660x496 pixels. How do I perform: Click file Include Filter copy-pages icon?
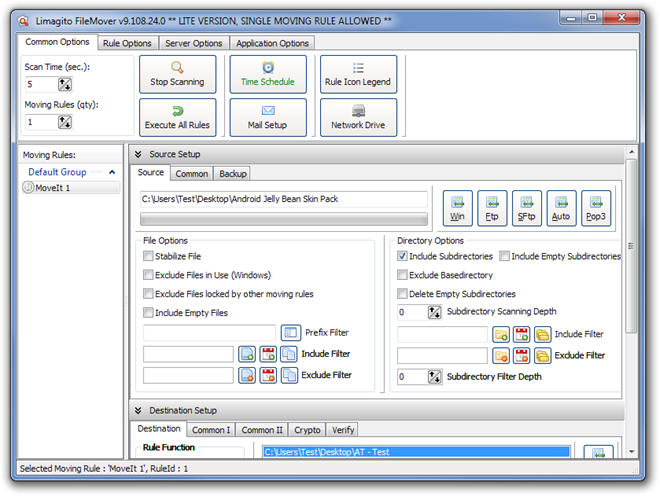[289, 354]
